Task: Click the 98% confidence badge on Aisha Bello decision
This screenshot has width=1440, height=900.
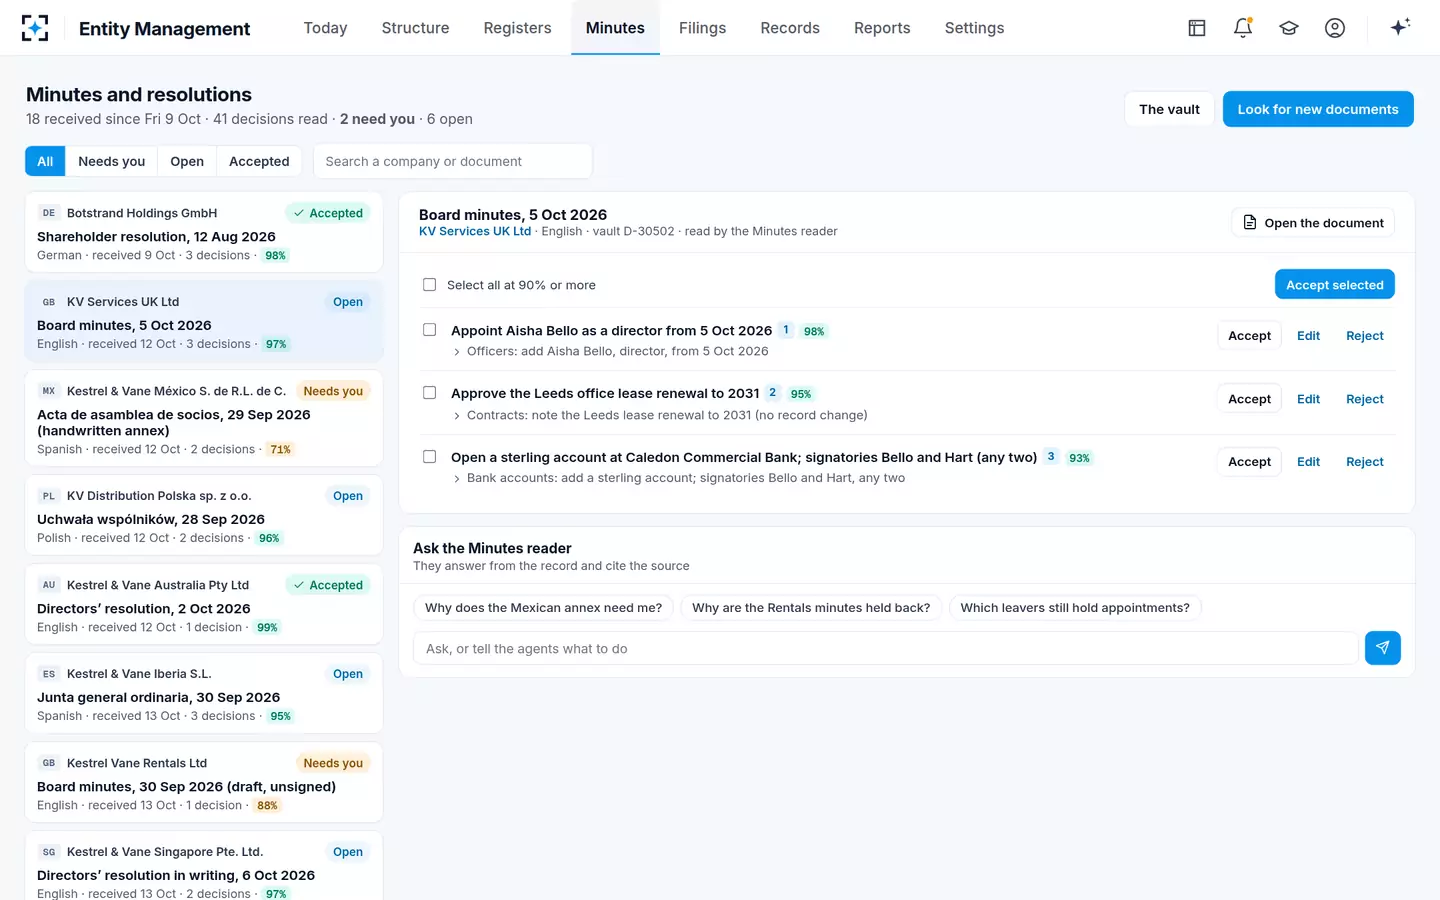Action: (x=814, y=331)
